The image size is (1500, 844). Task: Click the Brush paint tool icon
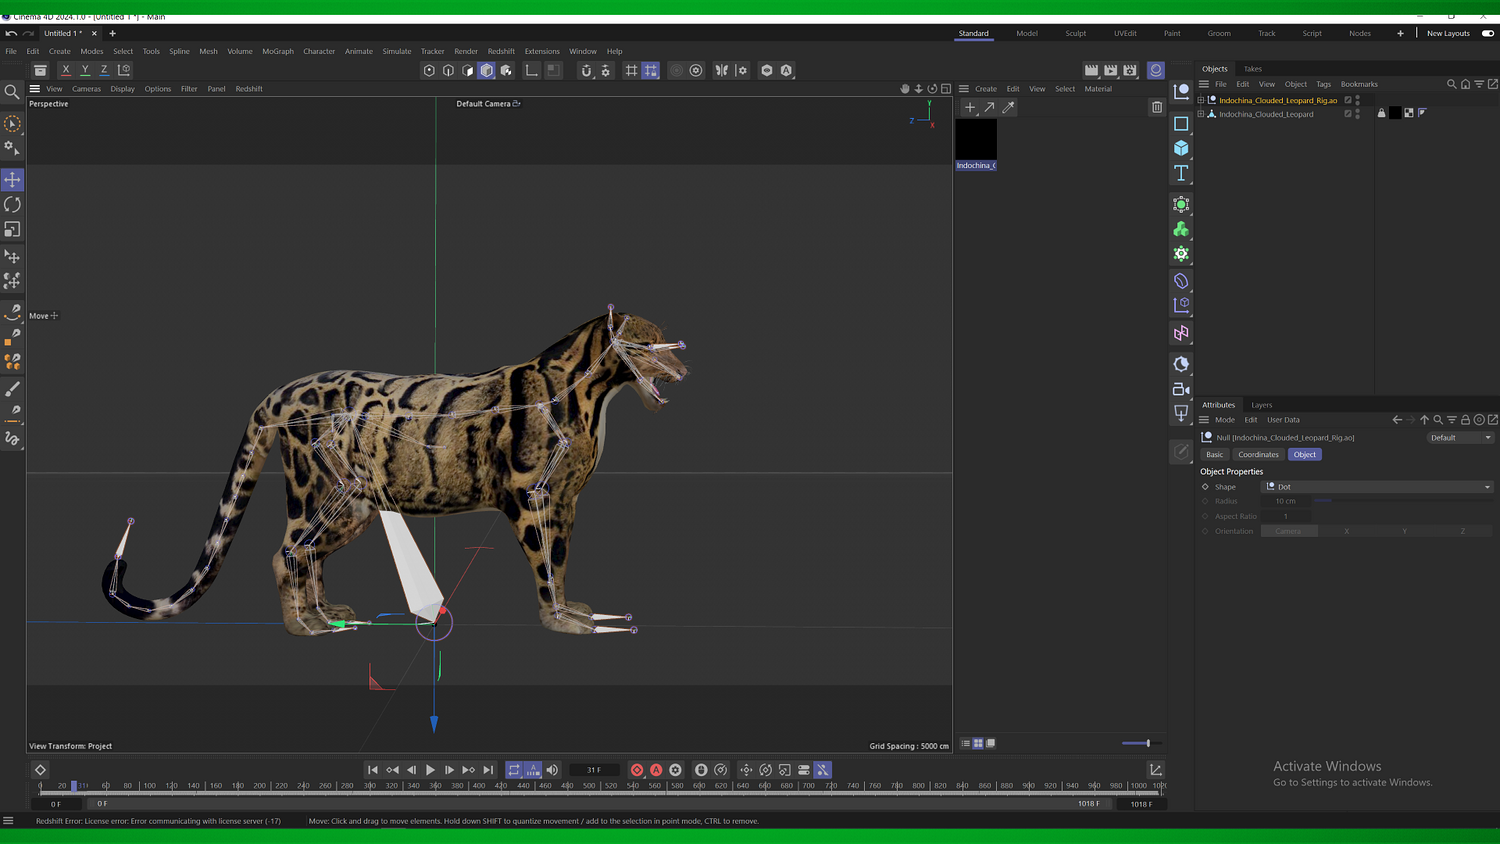[12, 389]
